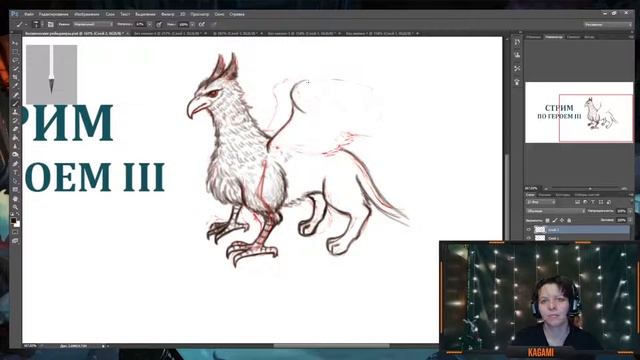Image resolution: width=640 pixels, height=360 pixels.
Task: Open the layer Opacity slider arrow
Action: click(630, 211)
